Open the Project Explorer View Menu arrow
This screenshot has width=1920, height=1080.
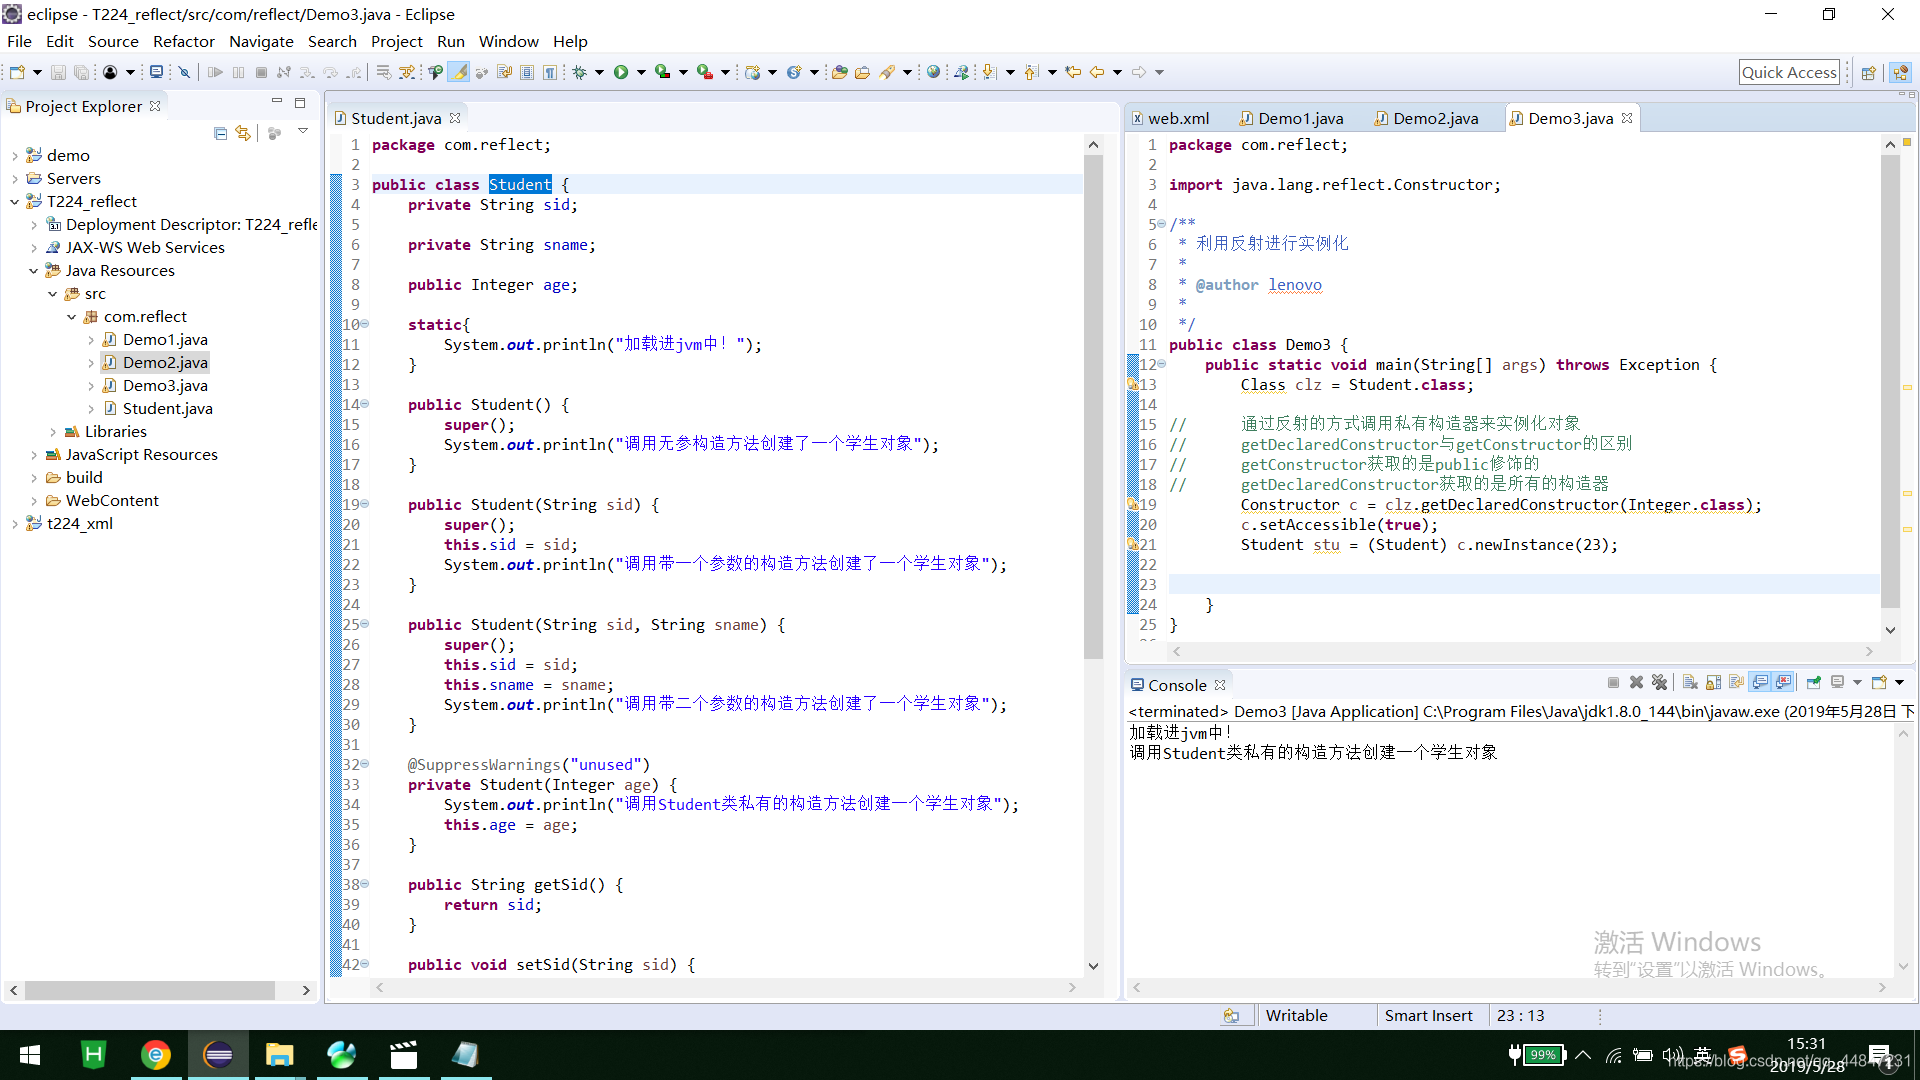pyautogui.click(x=303, y=132)
